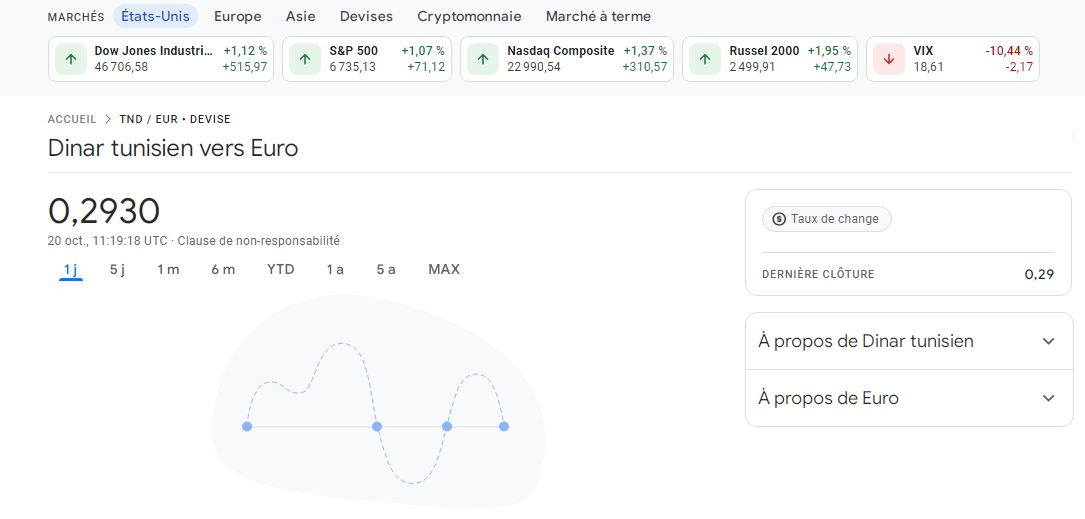Go to the Accueil breadcrumb link
This screenshot has width=1085, height=519.
coord(72,119)
